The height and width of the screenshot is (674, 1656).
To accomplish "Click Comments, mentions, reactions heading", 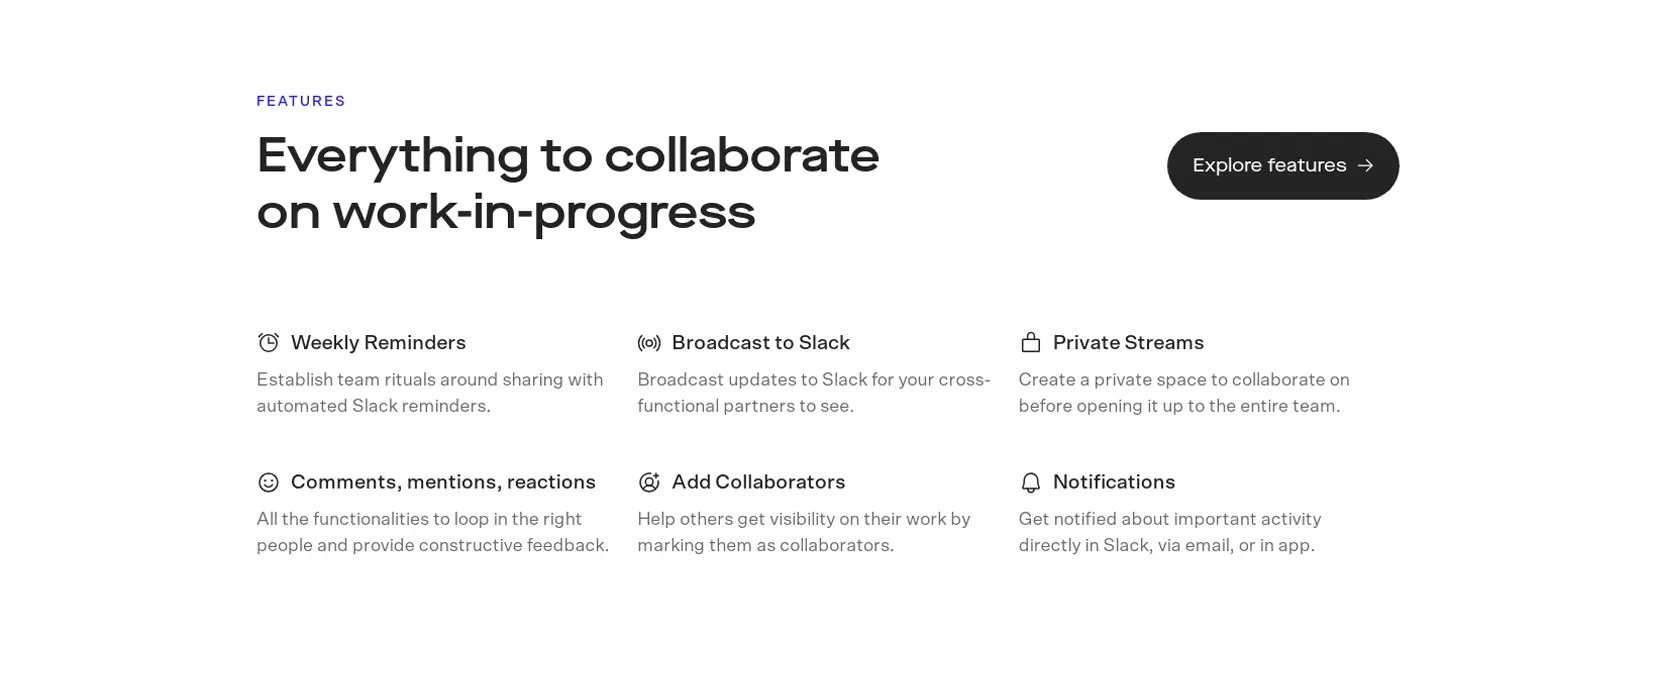I will [443, 482].
